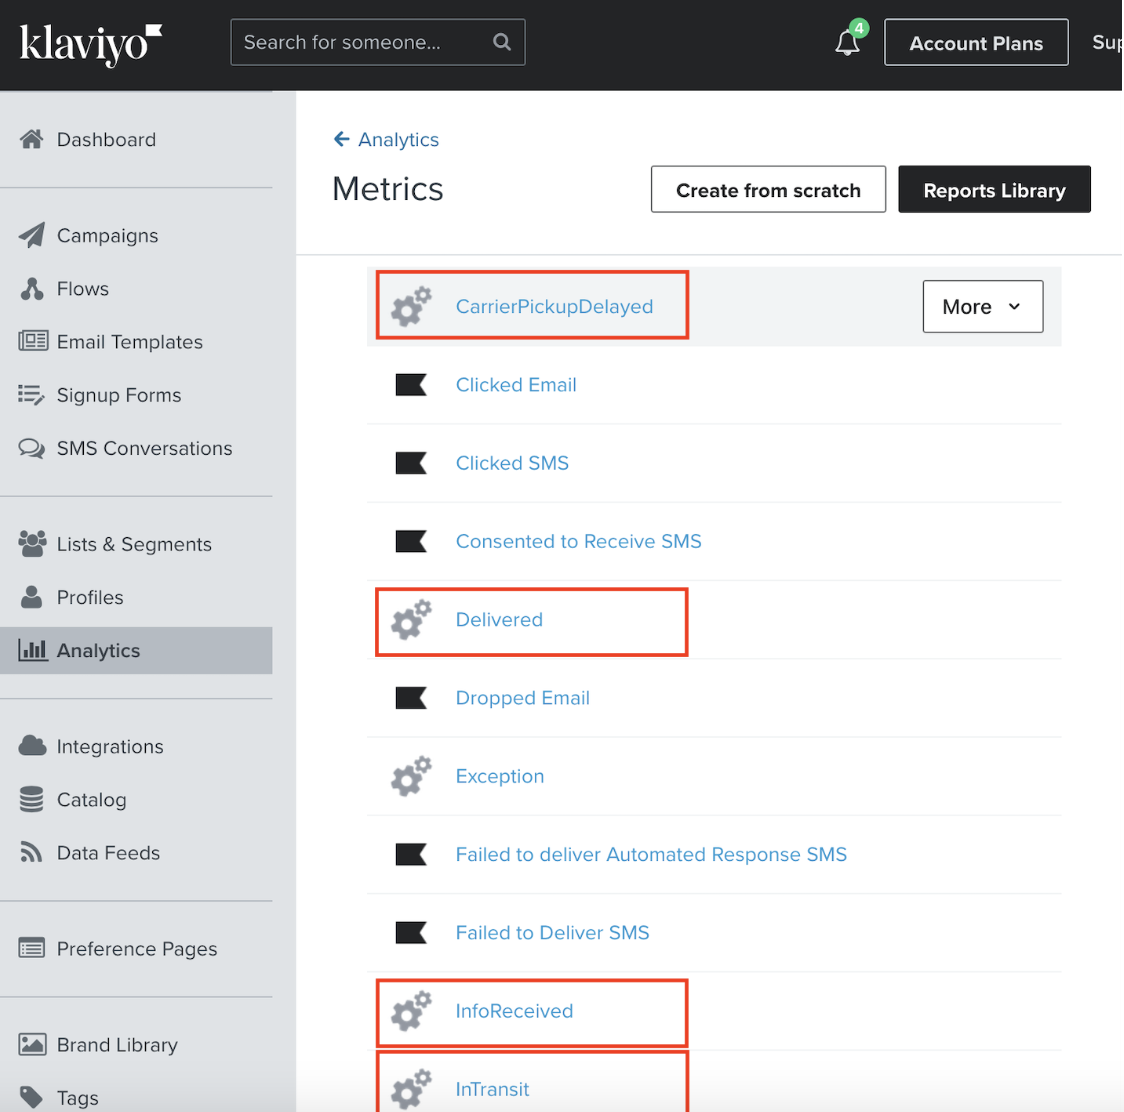The width and height of the screenshot is (1124, 1112).
Task: Click the Account Plans button
Action: pos(976,42)
